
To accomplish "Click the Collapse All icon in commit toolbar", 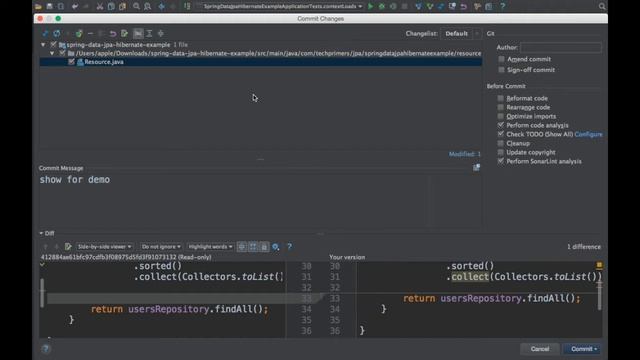I will click(x=161, y=33).
